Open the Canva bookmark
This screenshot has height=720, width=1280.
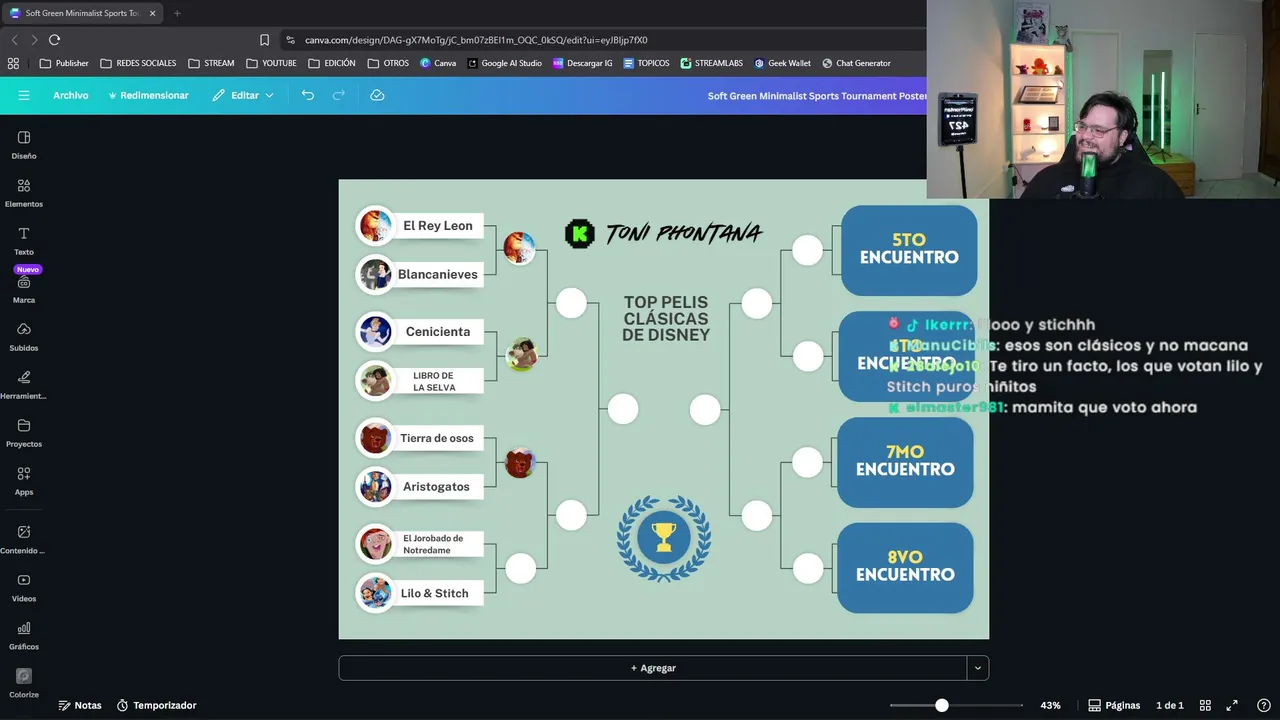438,63
